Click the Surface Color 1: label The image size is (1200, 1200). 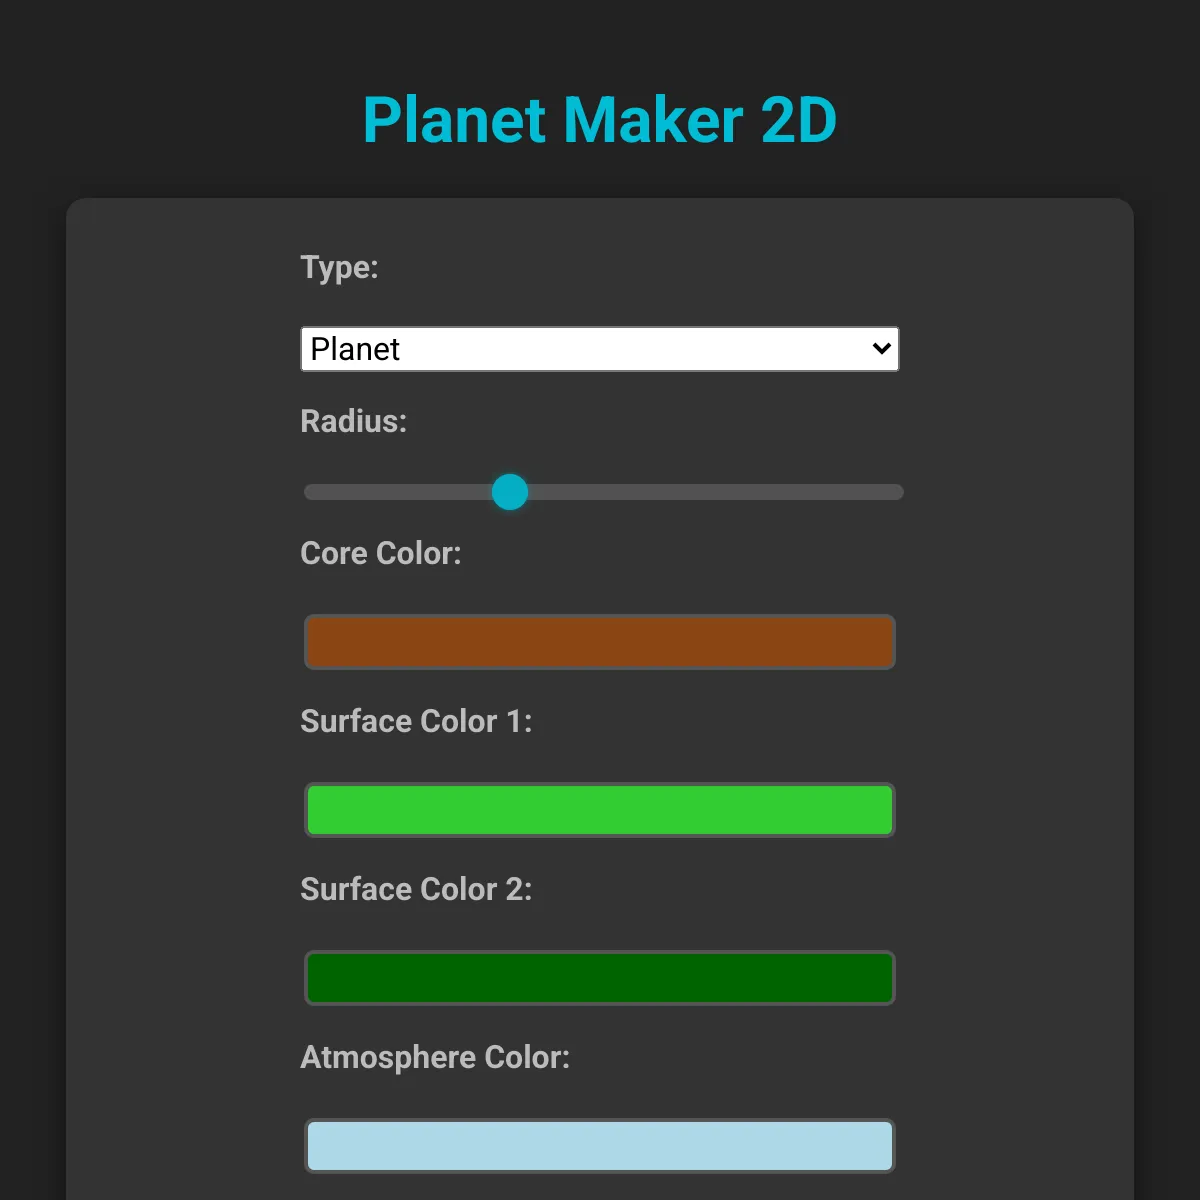coord(416,721)
